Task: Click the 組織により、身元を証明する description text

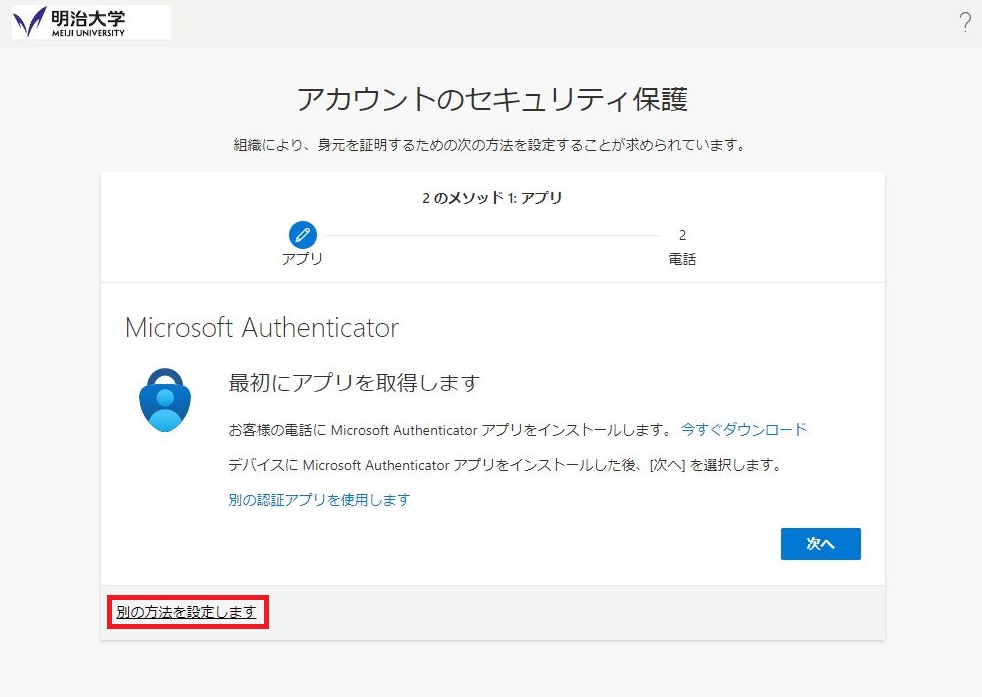Action: 490,145
